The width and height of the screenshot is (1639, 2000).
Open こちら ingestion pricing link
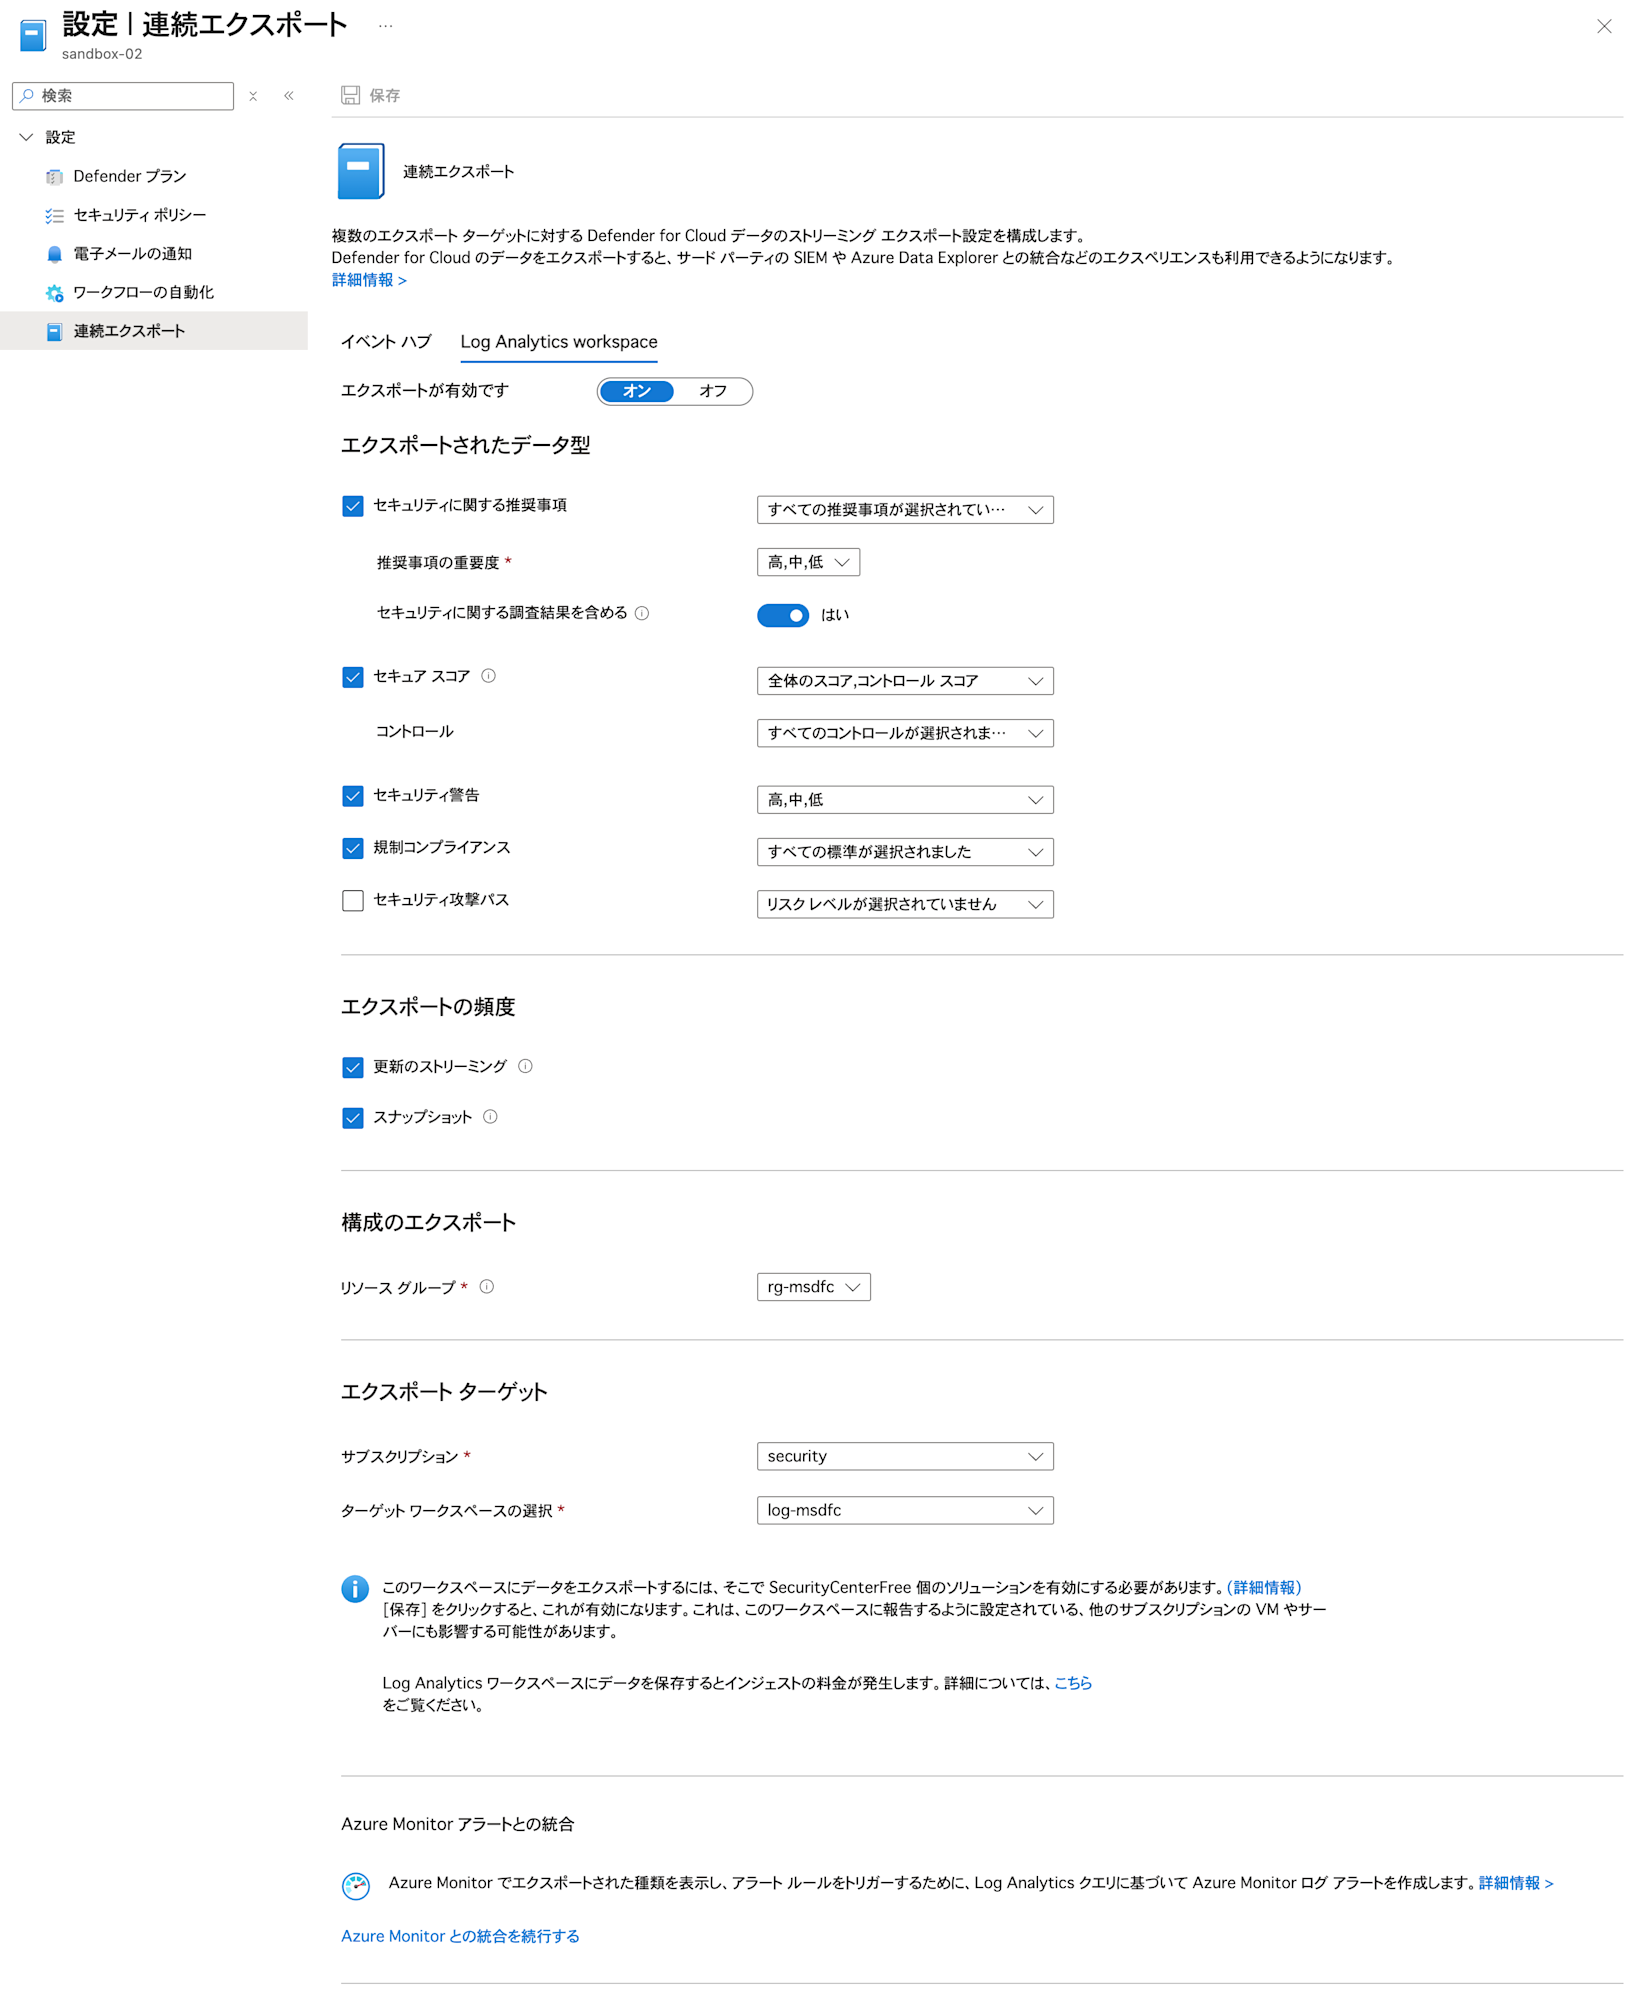pyautogui.click(x=1073, y=1683)
